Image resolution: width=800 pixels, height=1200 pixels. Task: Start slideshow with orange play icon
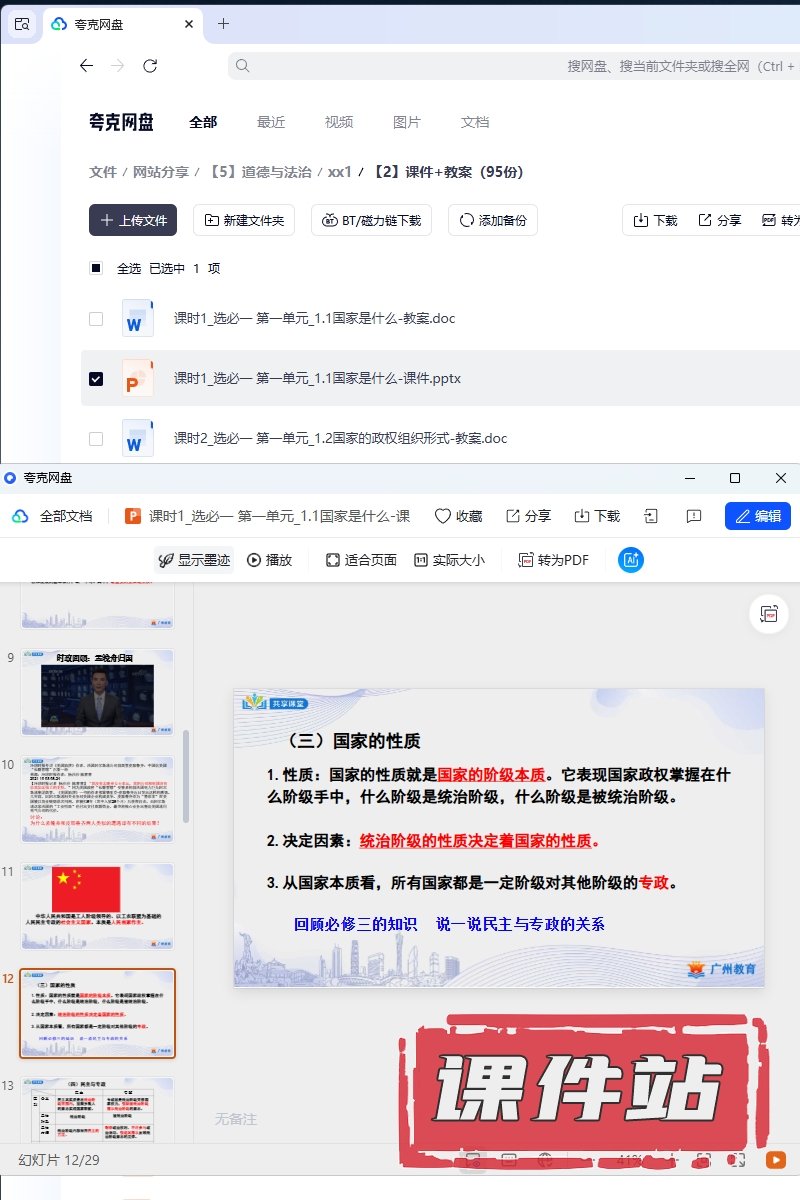point(775,1160)
